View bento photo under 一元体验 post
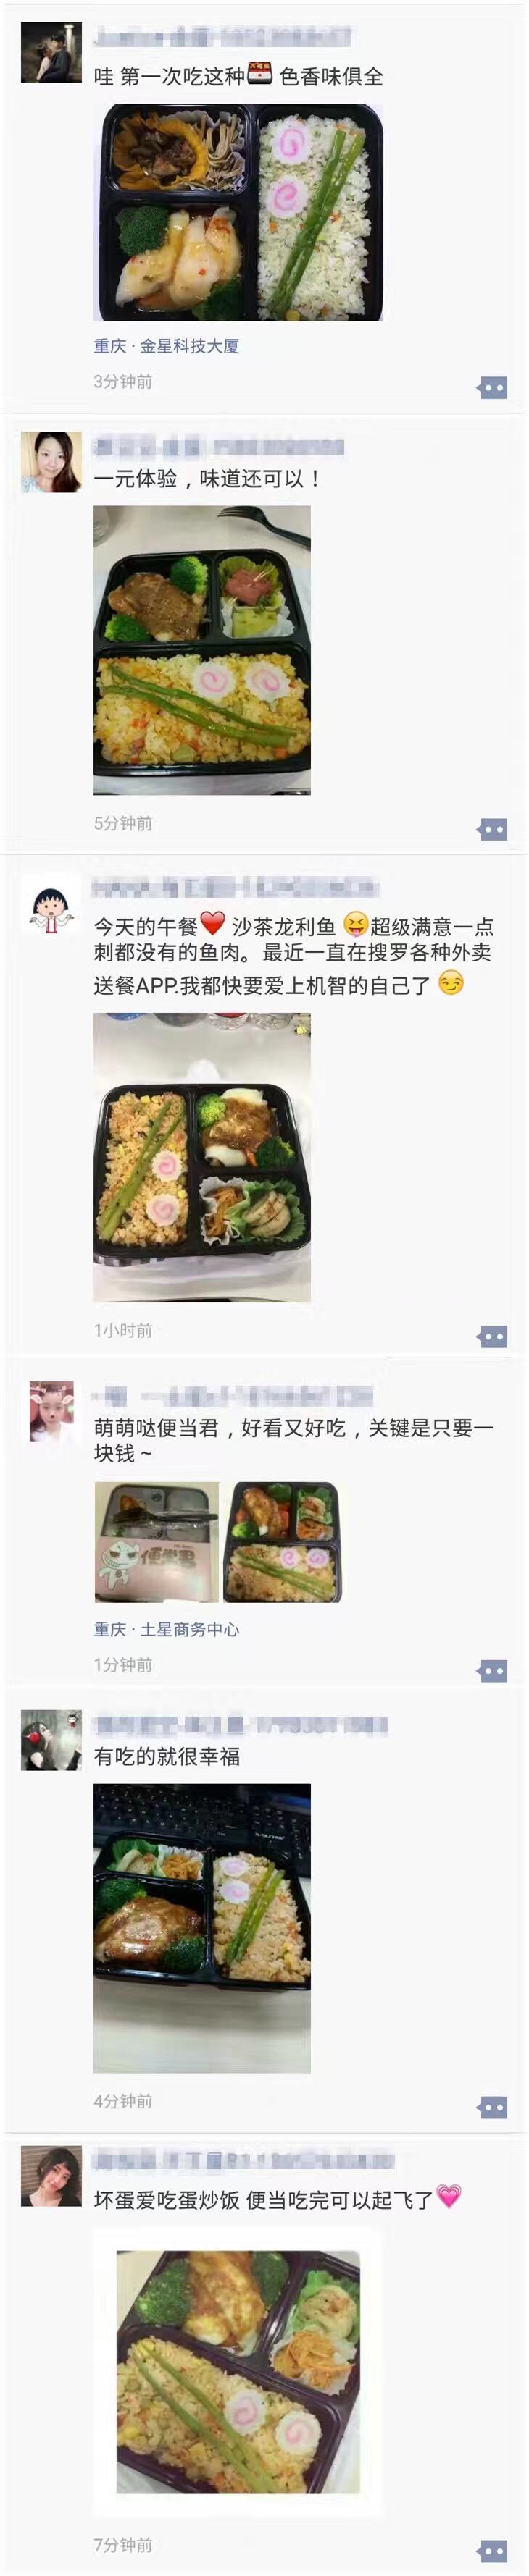The width and height of the screenshot is (529, 2576). 202,650
